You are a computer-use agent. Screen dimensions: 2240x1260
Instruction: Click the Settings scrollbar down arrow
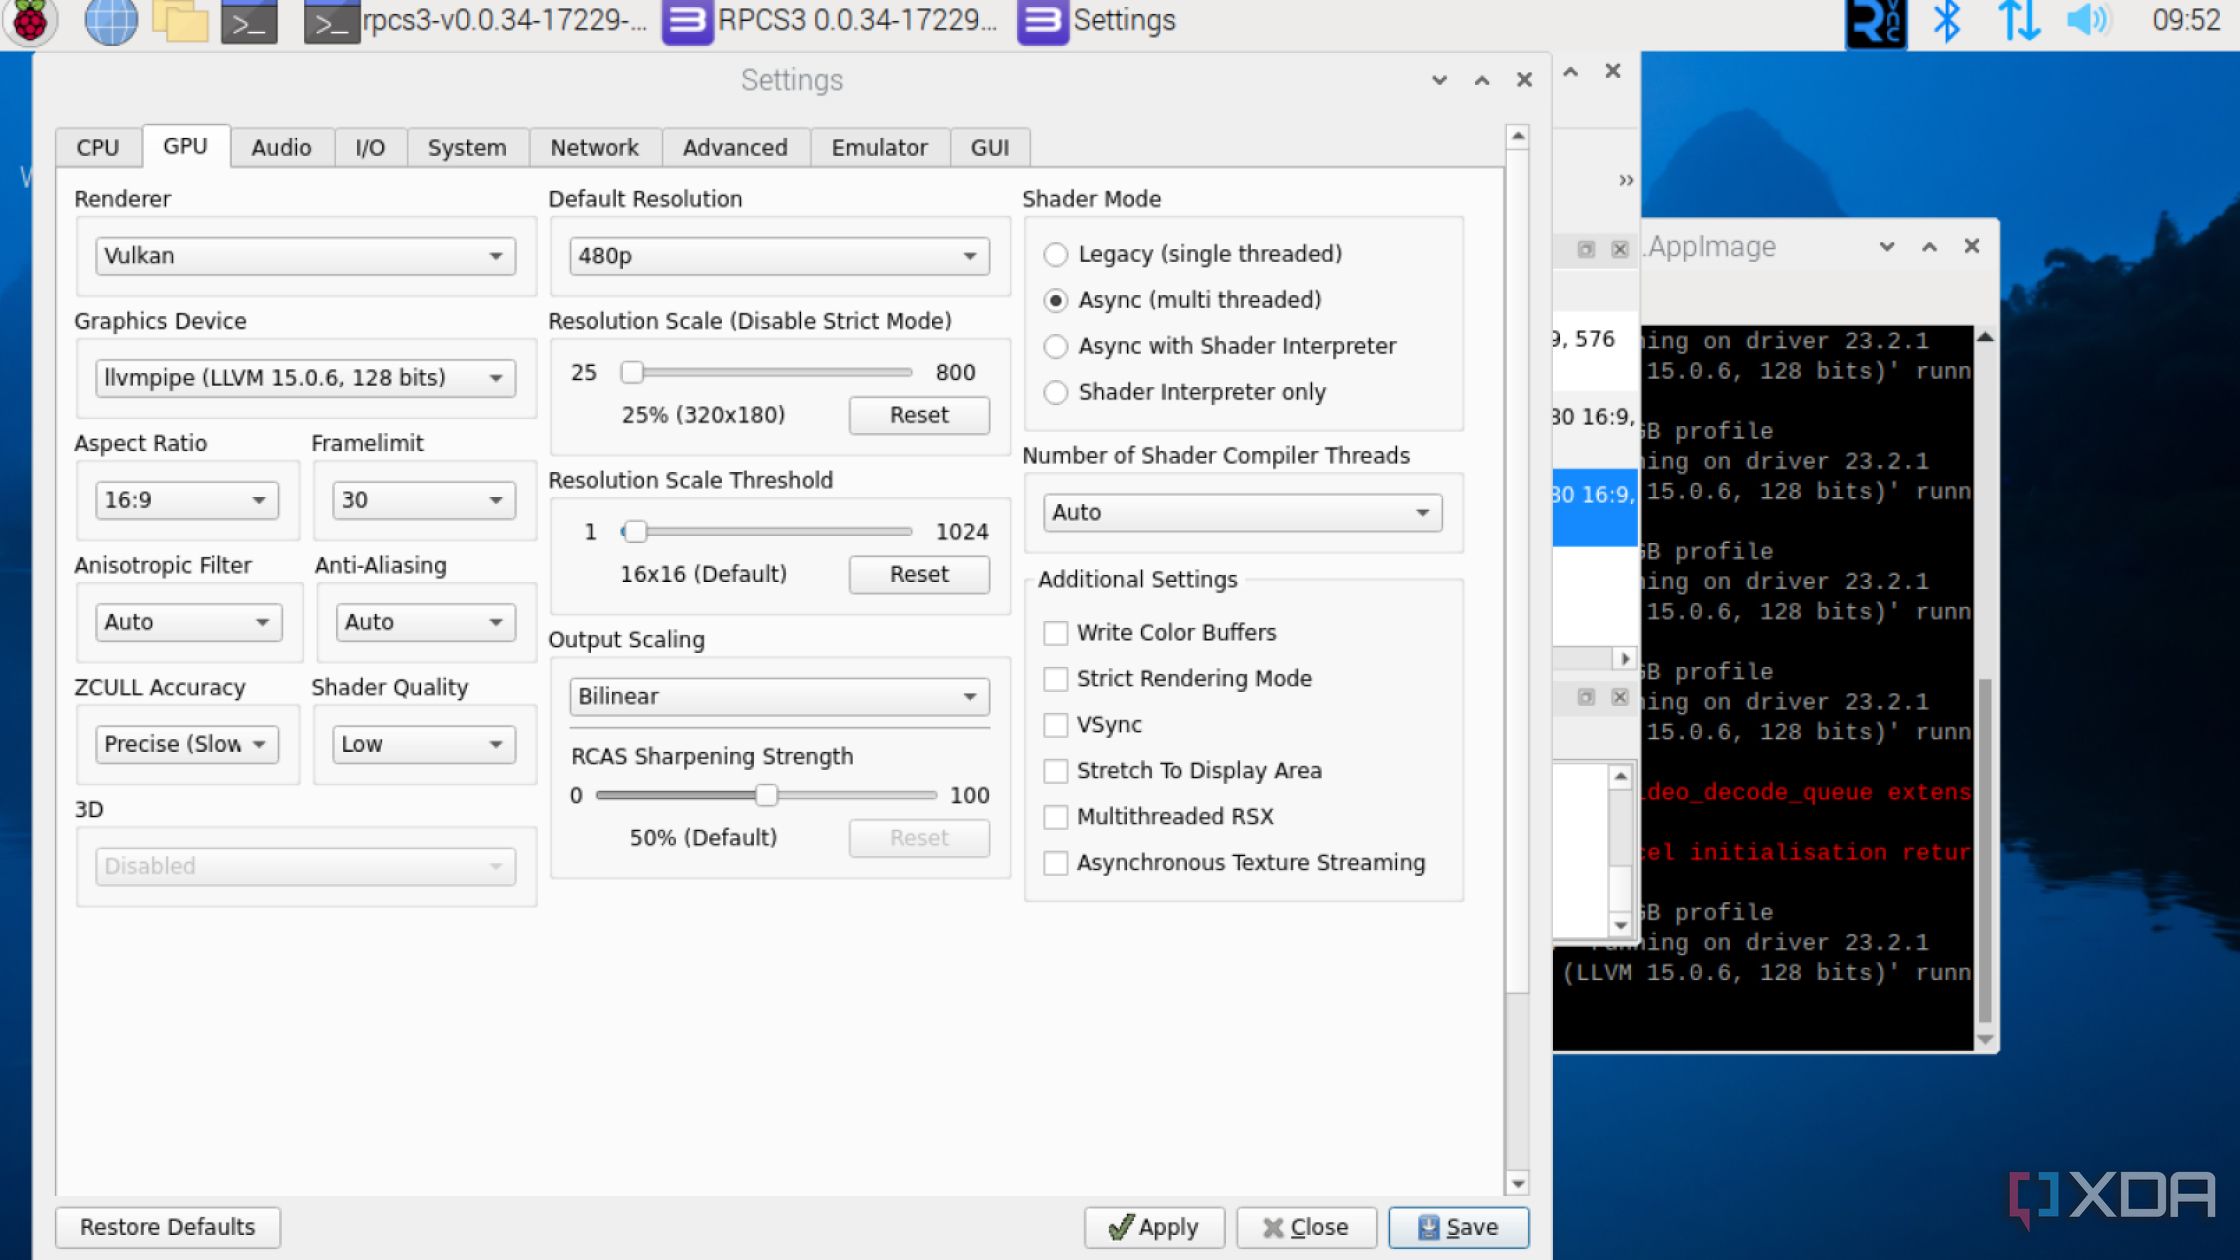[x=1517, y=1184]
